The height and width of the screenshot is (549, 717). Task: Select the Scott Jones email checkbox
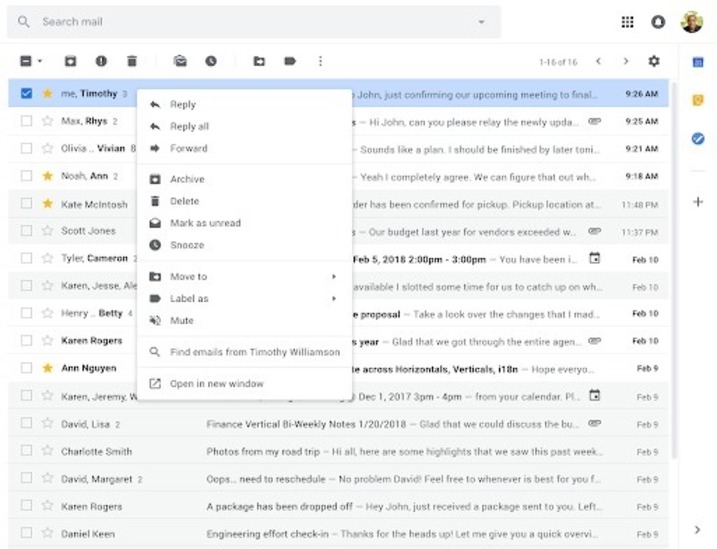[27, 231]
